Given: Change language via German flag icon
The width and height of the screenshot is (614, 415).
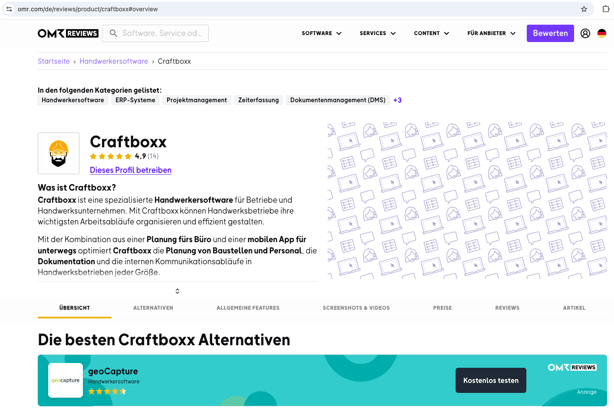Looking at the screenshot, I should click(x=602, y=33).
